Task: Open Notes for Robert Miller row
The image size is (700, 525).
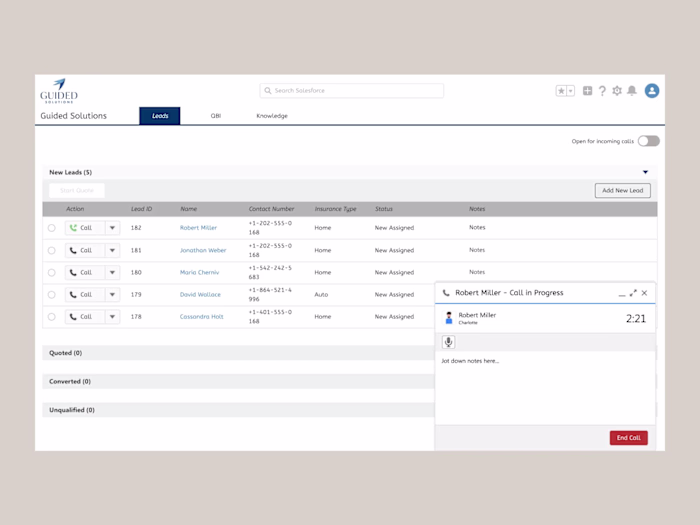Action: (x=477, y=227)
